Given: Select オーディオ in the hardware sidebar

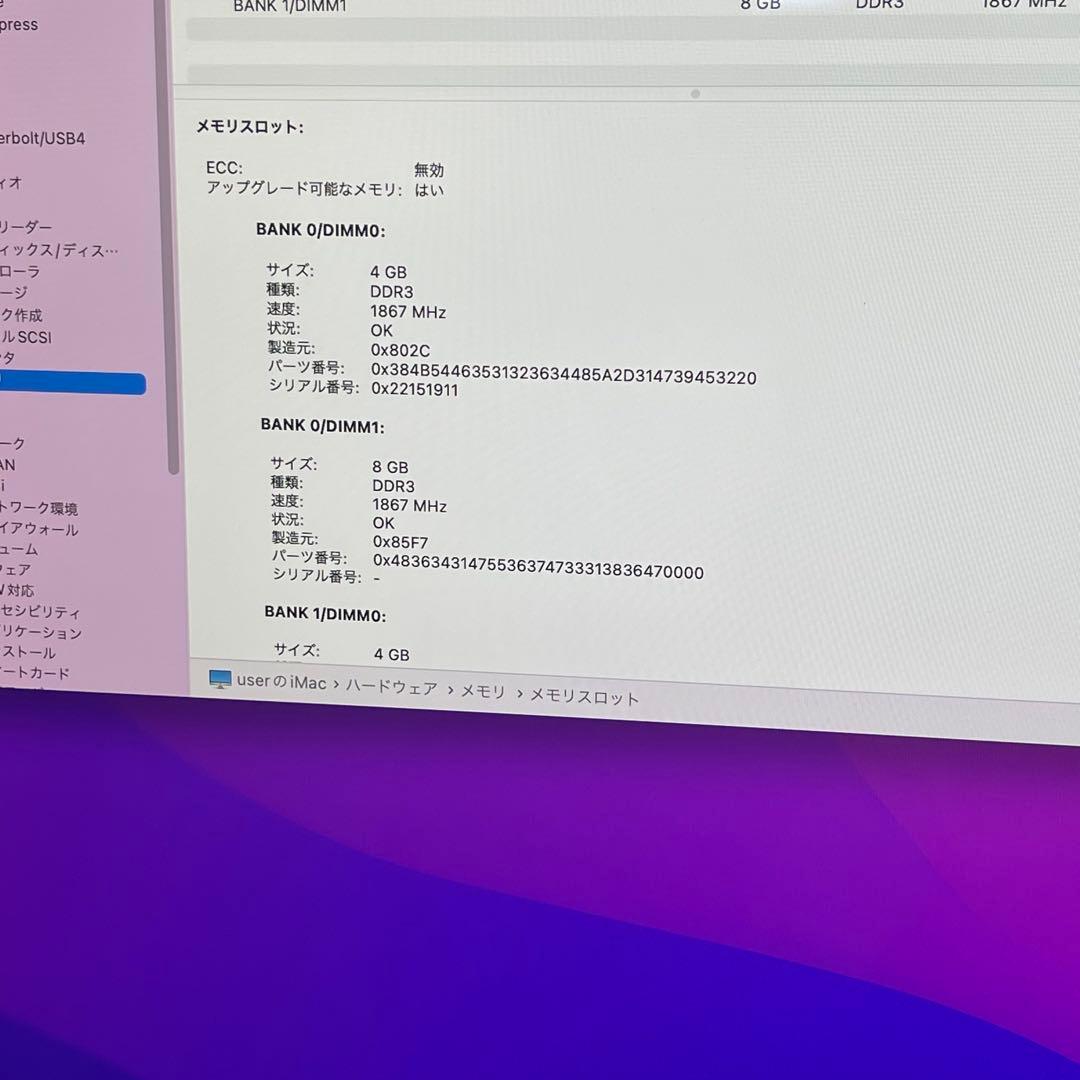Looking at the screenshot, I should (x=12, y=183).
